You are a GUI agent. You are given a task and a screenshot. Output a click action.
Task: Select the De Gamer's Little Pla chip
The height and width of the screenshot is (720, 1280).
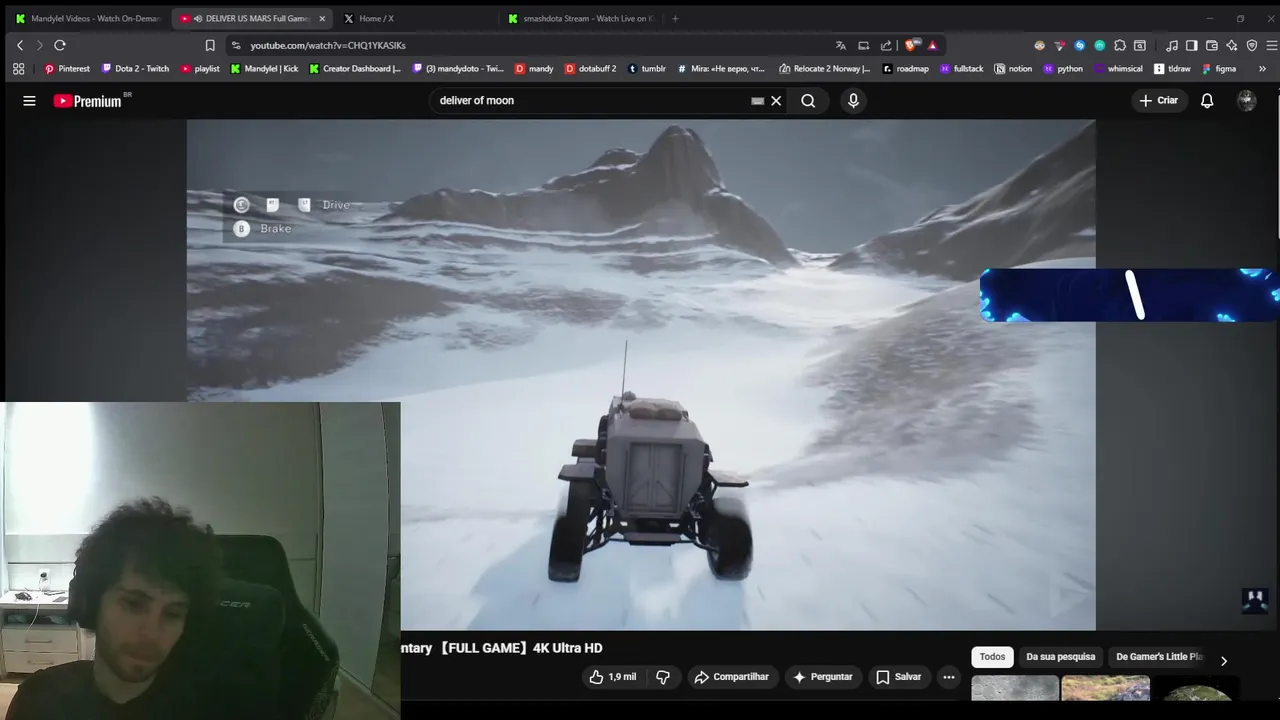1158,657
